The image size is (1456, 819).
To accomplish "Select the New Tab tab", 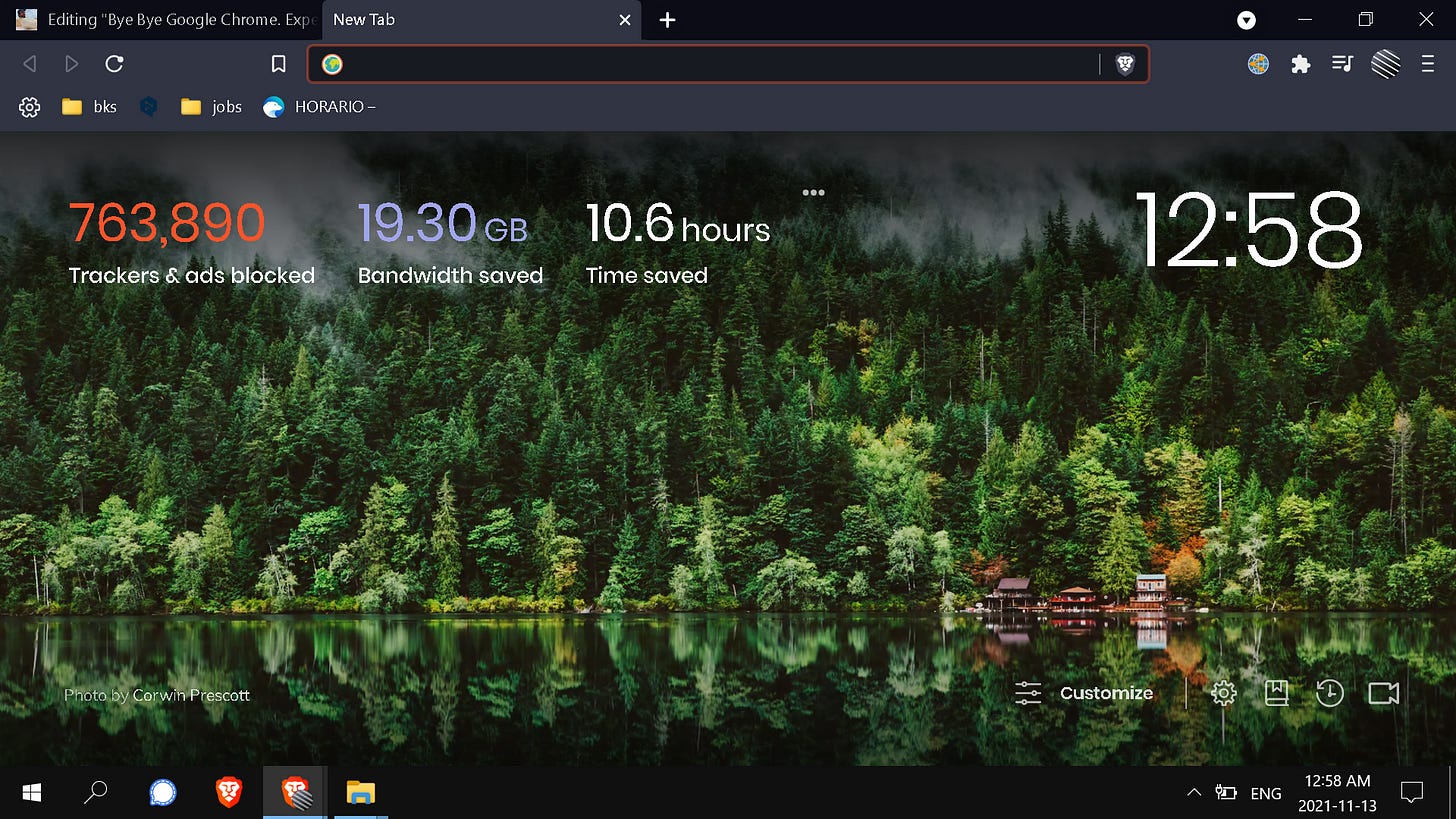I will tap(483, 20).
